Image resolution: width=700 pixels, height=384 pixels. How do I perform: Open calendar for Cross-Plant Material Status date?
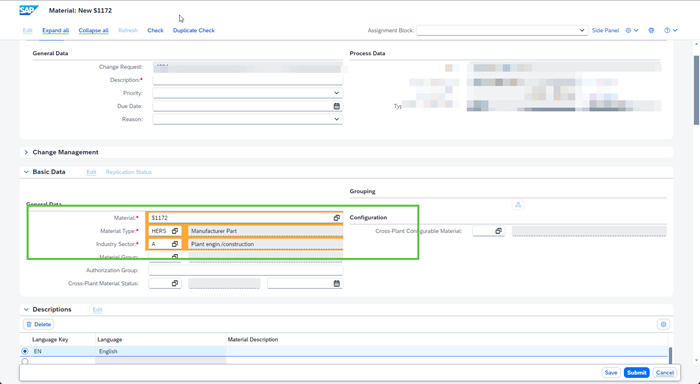337,284
